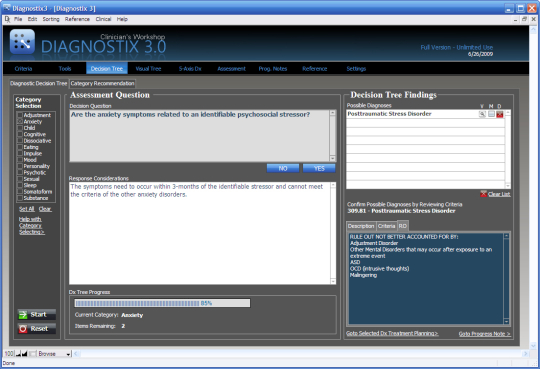Screen dimensions: 540x369
Task: Click the red delete icon for Posttraumatic Stress Disorder
Action: click(x=500, y=114)
